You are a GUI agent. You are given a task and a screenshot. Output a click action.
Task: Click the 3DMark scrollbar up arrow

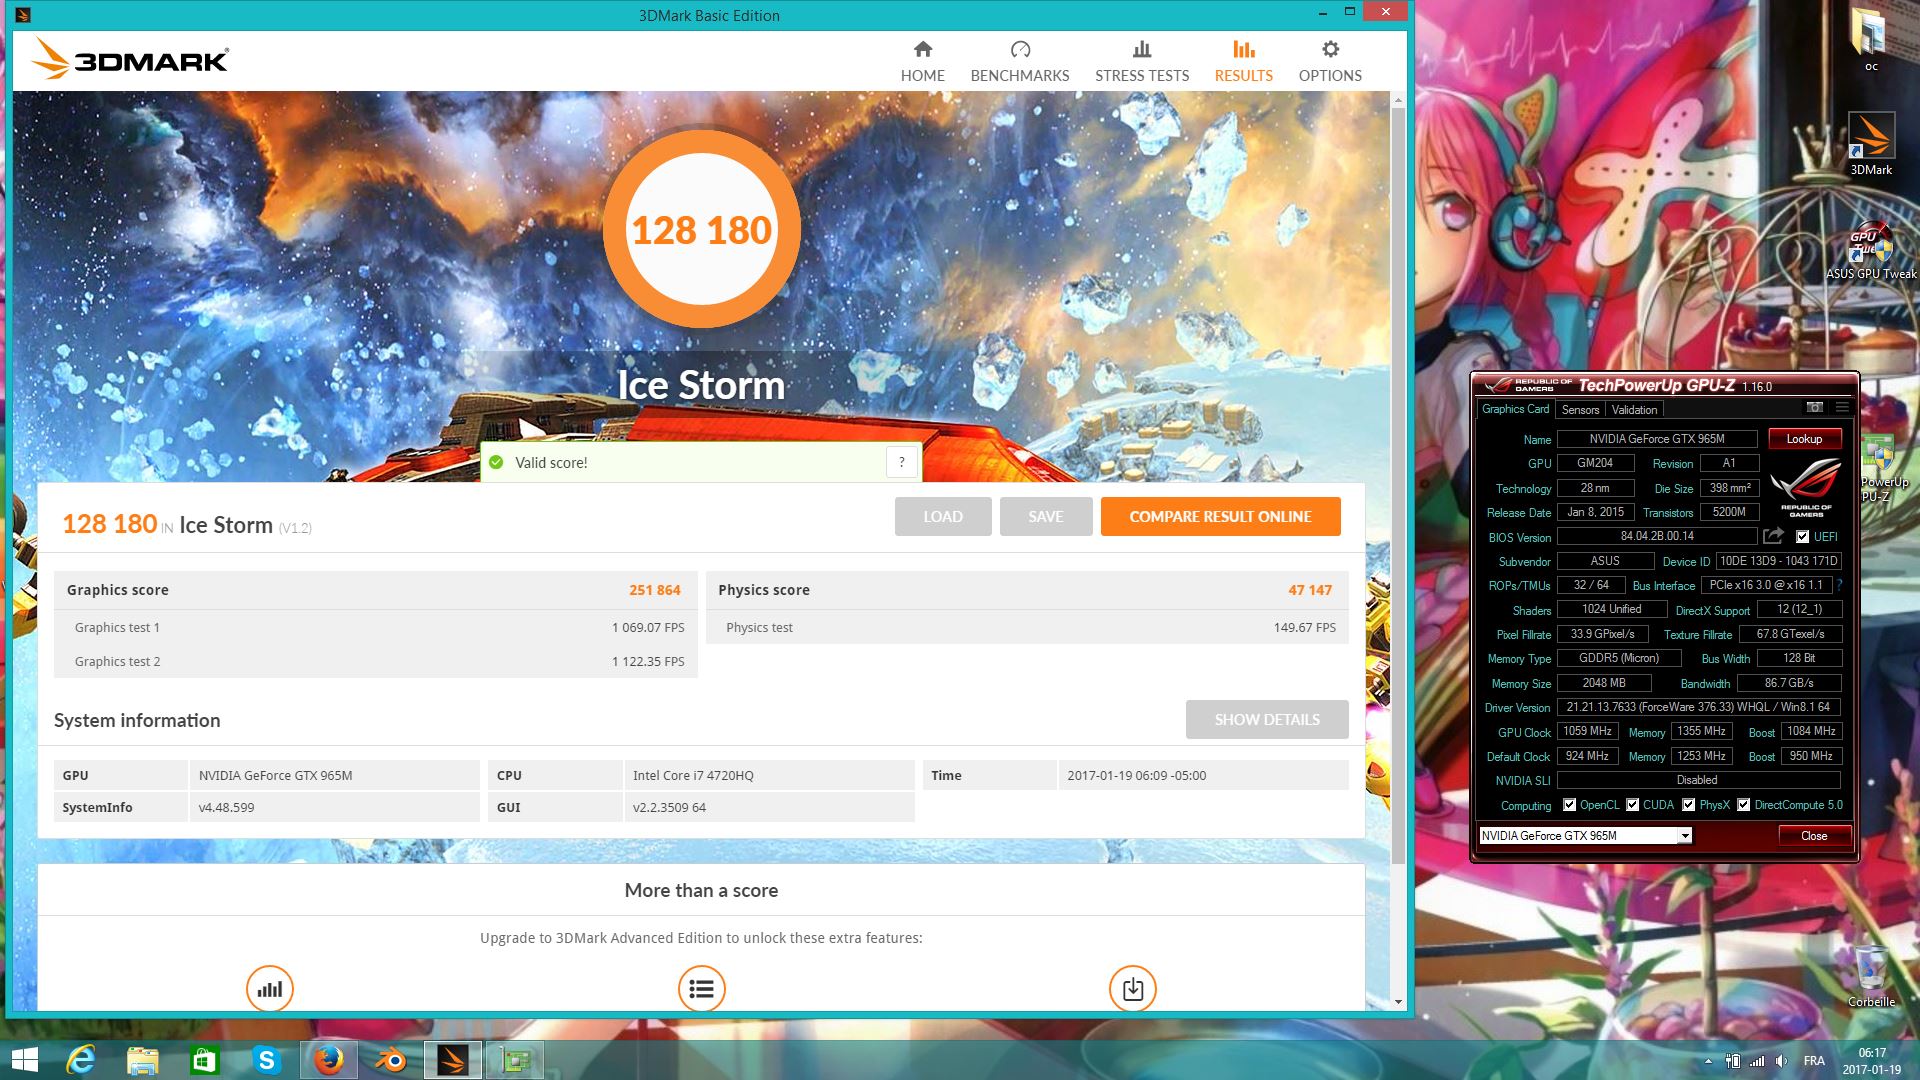[1398, 100]
